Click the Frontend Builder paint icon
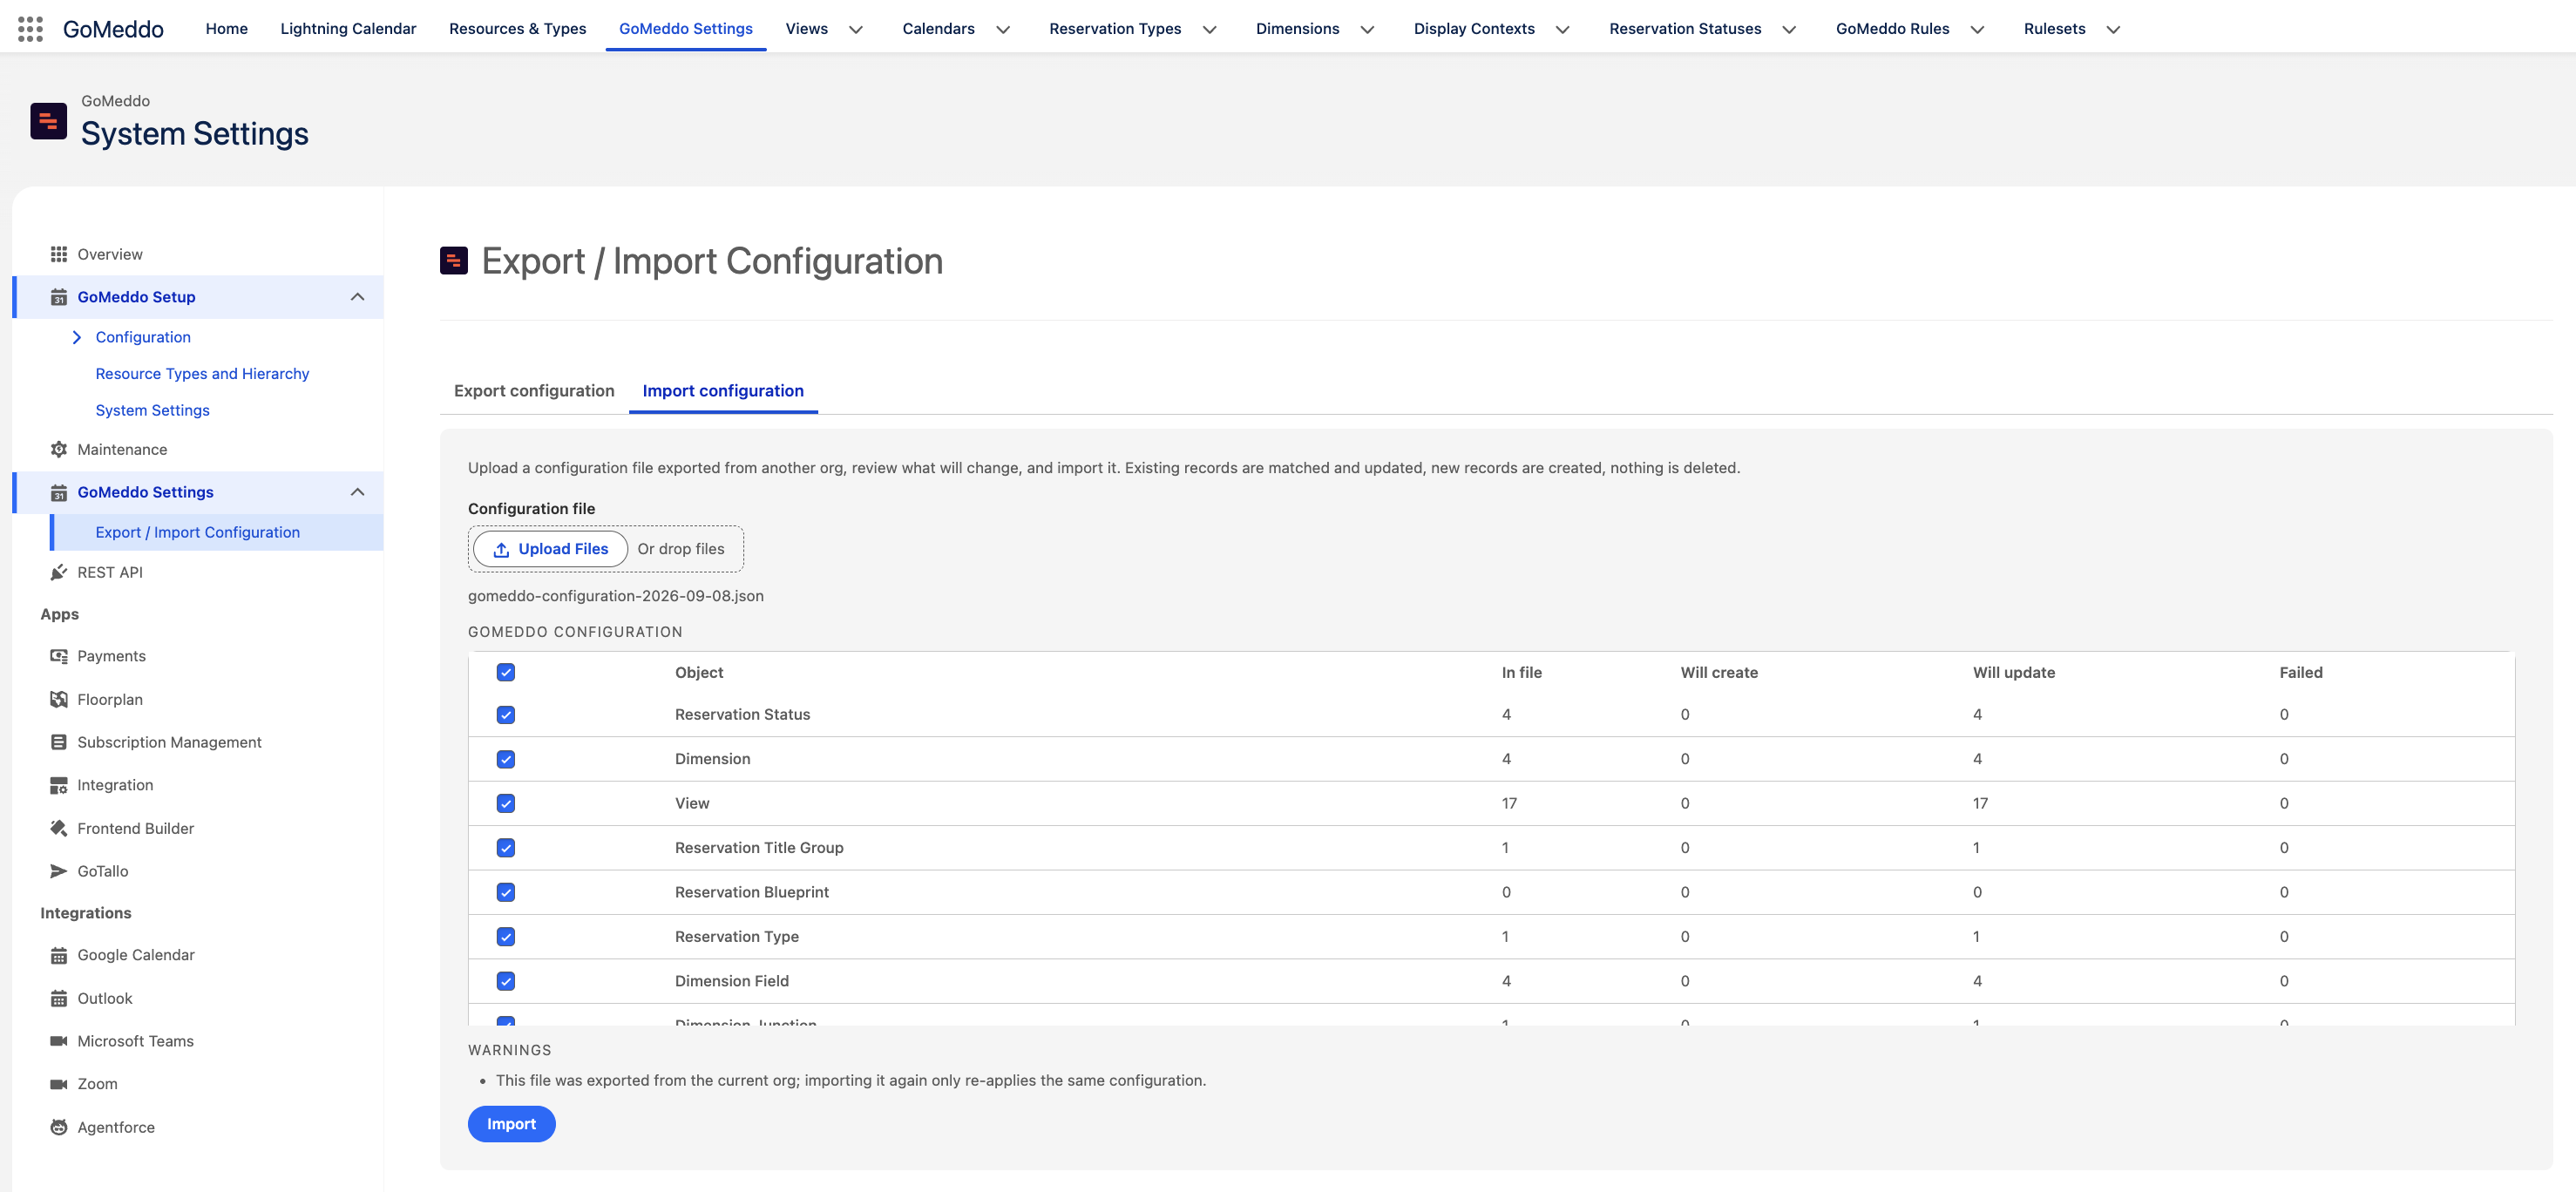Screen dimensions: 2576x1192 [x=59, y=828]
